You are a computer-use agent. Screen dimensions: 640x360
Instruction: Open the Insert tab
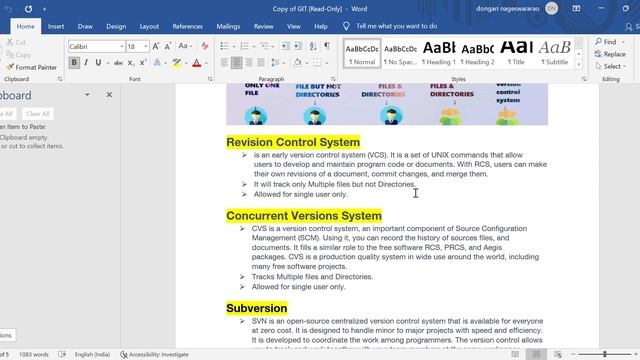[56, 26]
